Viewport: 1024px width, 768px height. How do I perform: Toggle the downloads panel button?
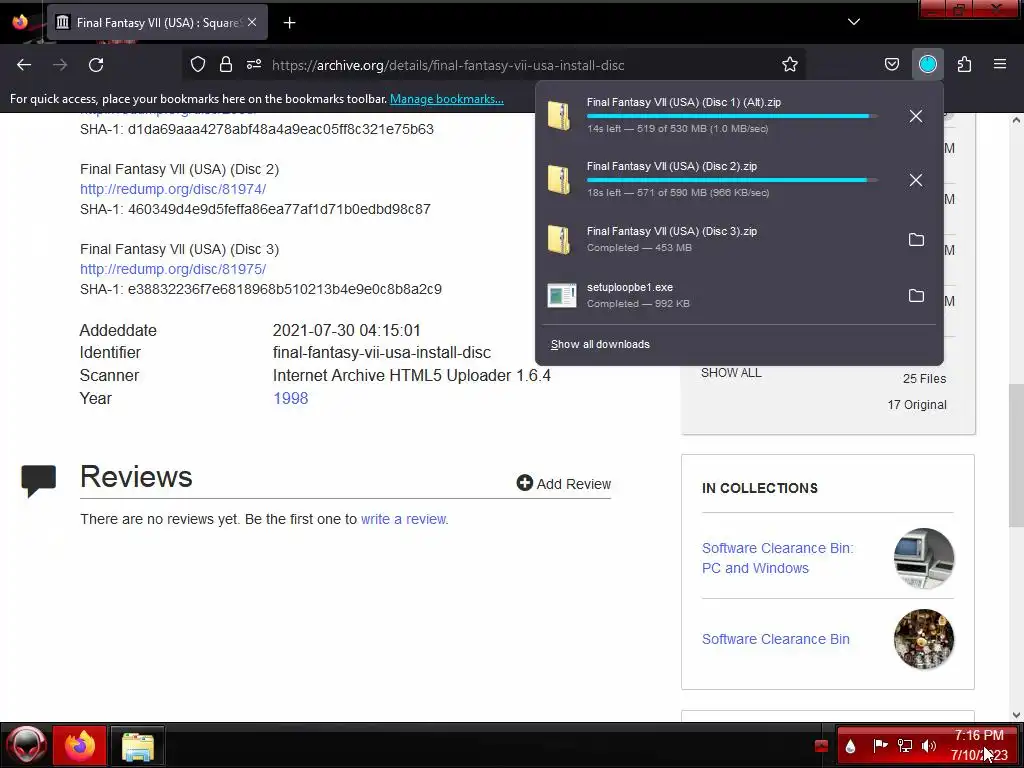pos(927,65)
